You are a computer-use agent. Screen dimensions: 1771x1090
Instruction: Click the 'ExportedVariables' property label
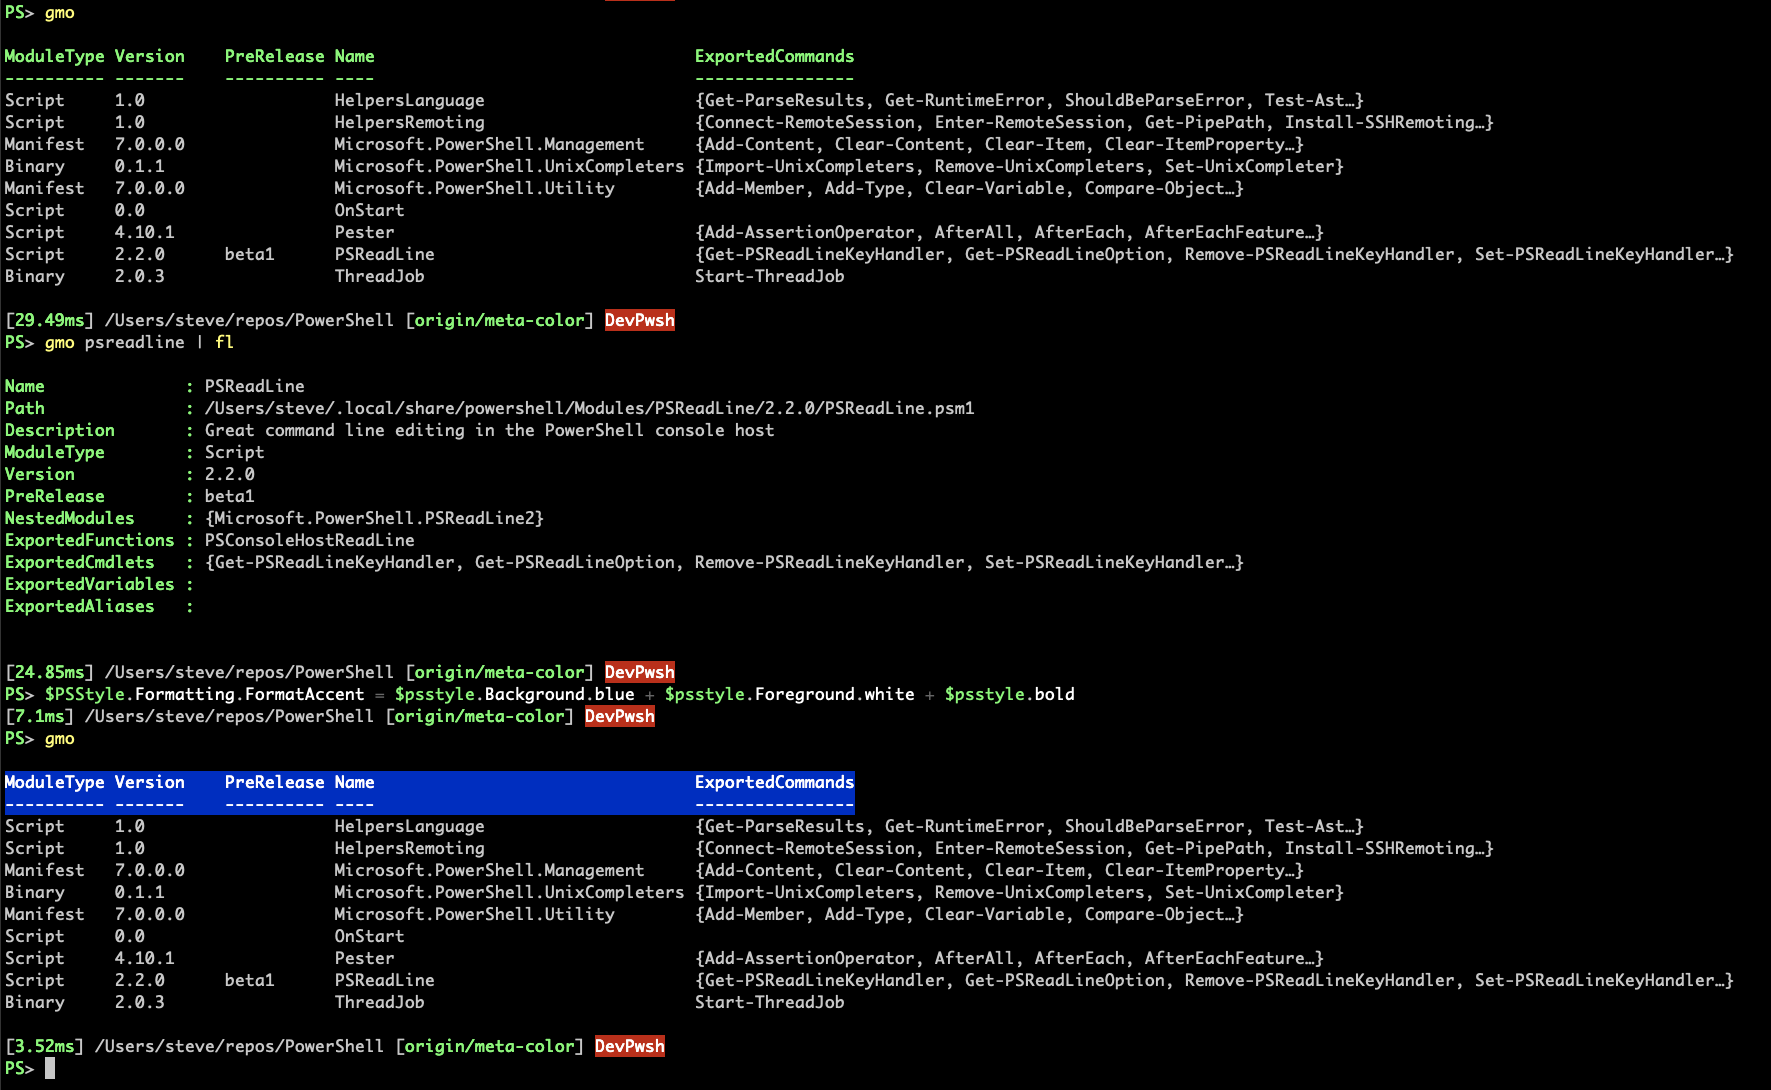(89, 584)
